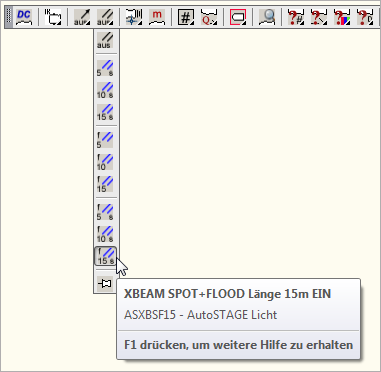The image size is (381, 372).
Task: Select the spot+flood 'f 10 s' option
Action: click(x=105, y=234)
